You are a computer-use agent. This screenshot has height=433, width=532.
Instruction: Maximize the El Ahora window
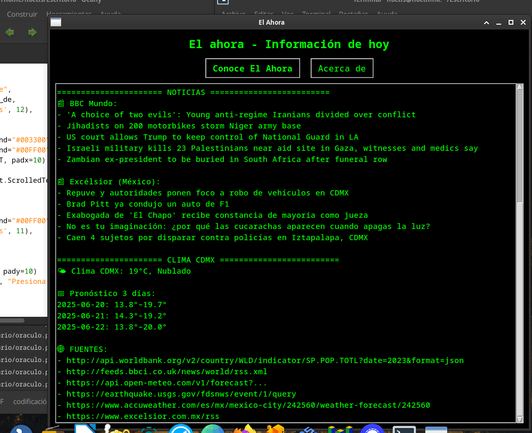tap(511, 22)
